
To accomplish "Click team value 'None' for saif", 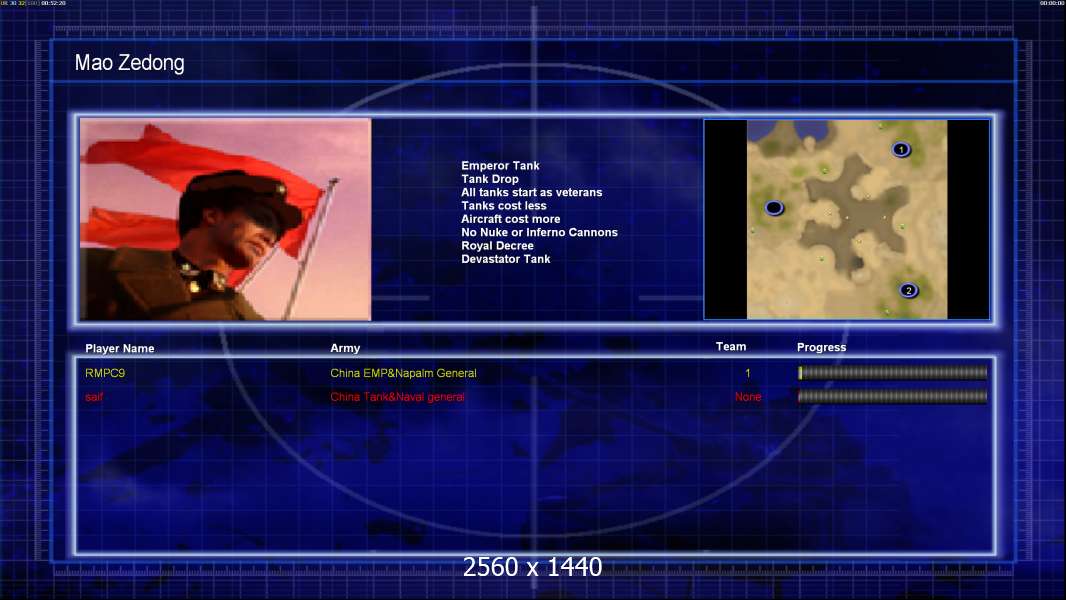I will pyautogui.click(x=748, y=397).
